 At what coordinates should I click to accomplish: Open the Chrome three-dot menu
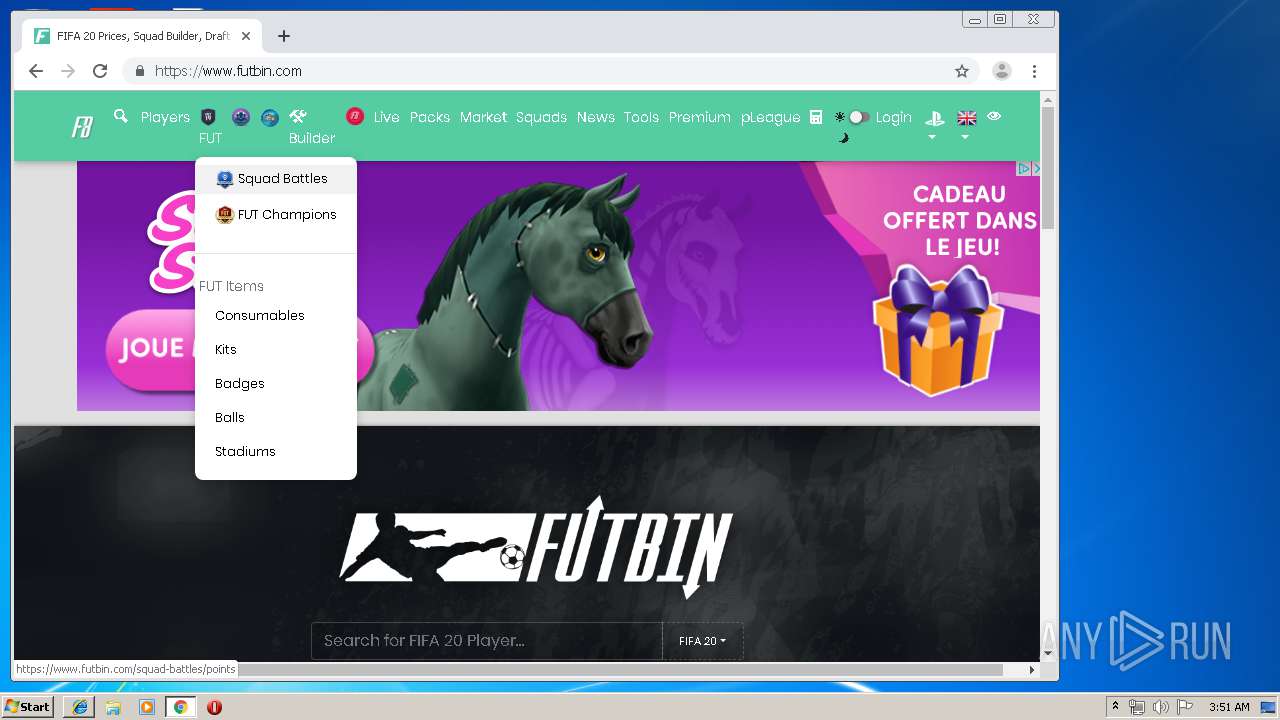tap(1034, 71)
